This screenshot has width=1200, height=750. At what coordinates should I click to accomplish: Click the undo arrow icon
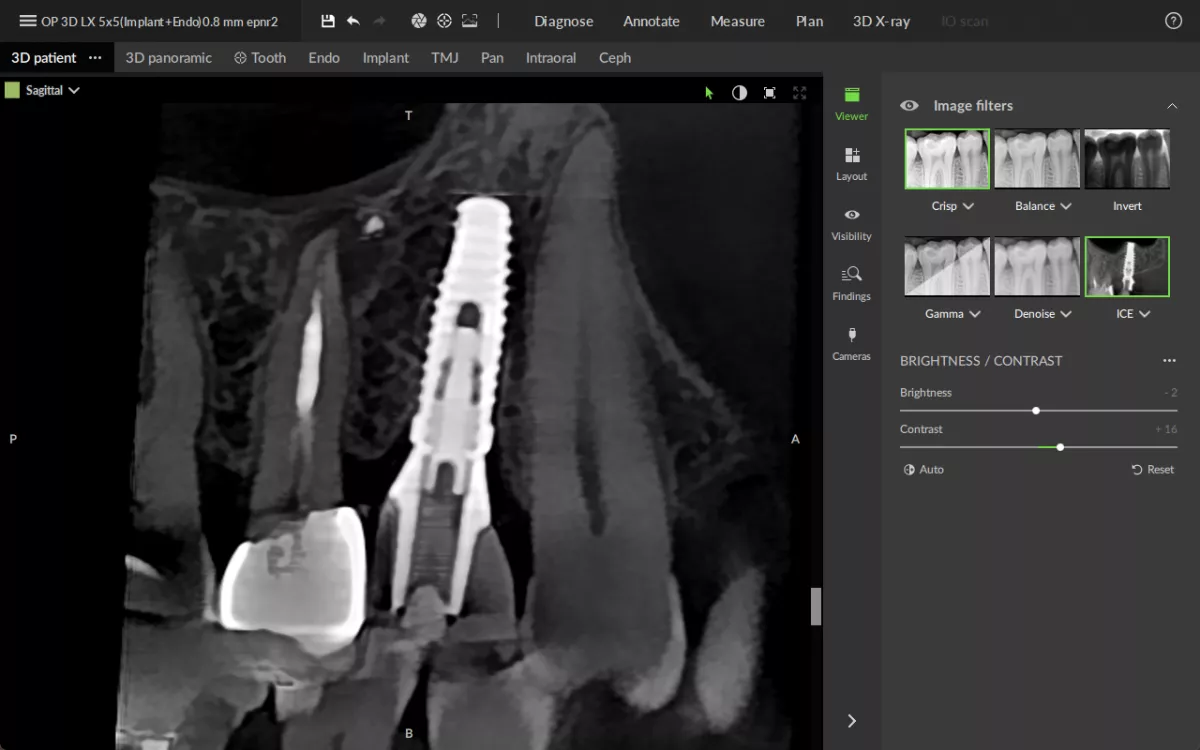353,21
